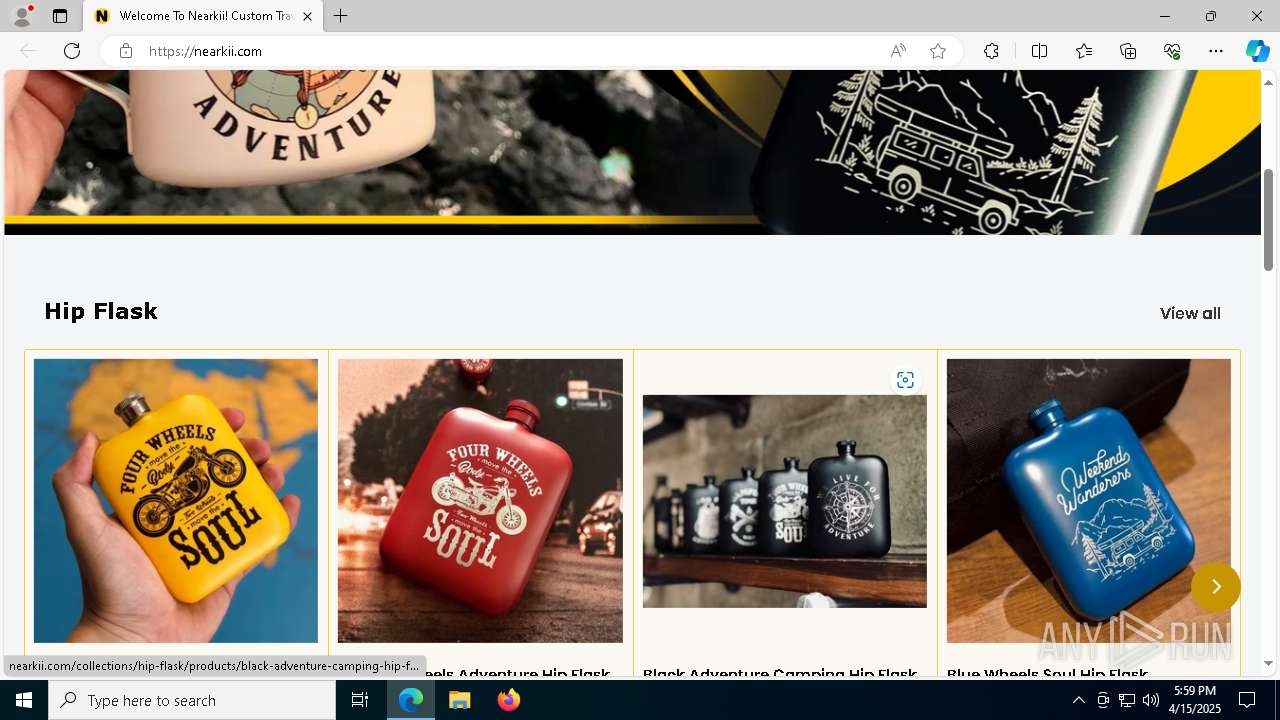Open Collections icon
The width and height of the screenshot is (1280, 720).
[1128, 51]
